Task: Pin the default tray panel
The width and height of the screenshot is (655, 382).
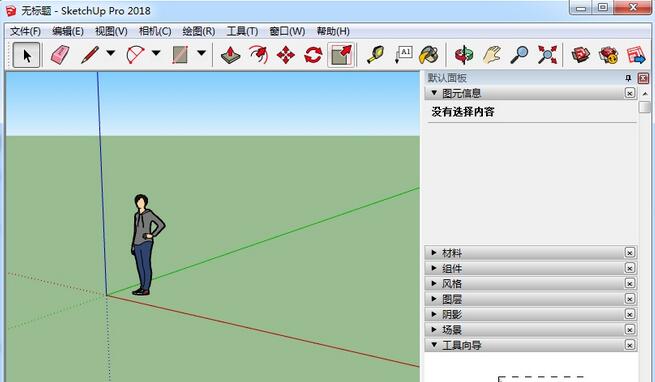Action: 628,78
